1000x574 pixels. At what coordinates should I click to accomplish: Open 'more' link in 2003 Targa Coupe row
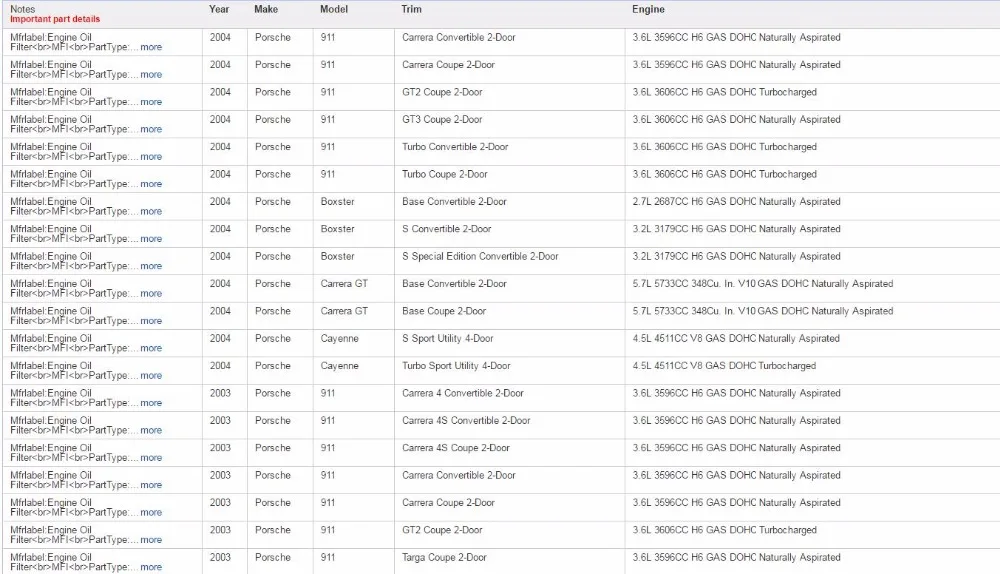tap(151, 568)
